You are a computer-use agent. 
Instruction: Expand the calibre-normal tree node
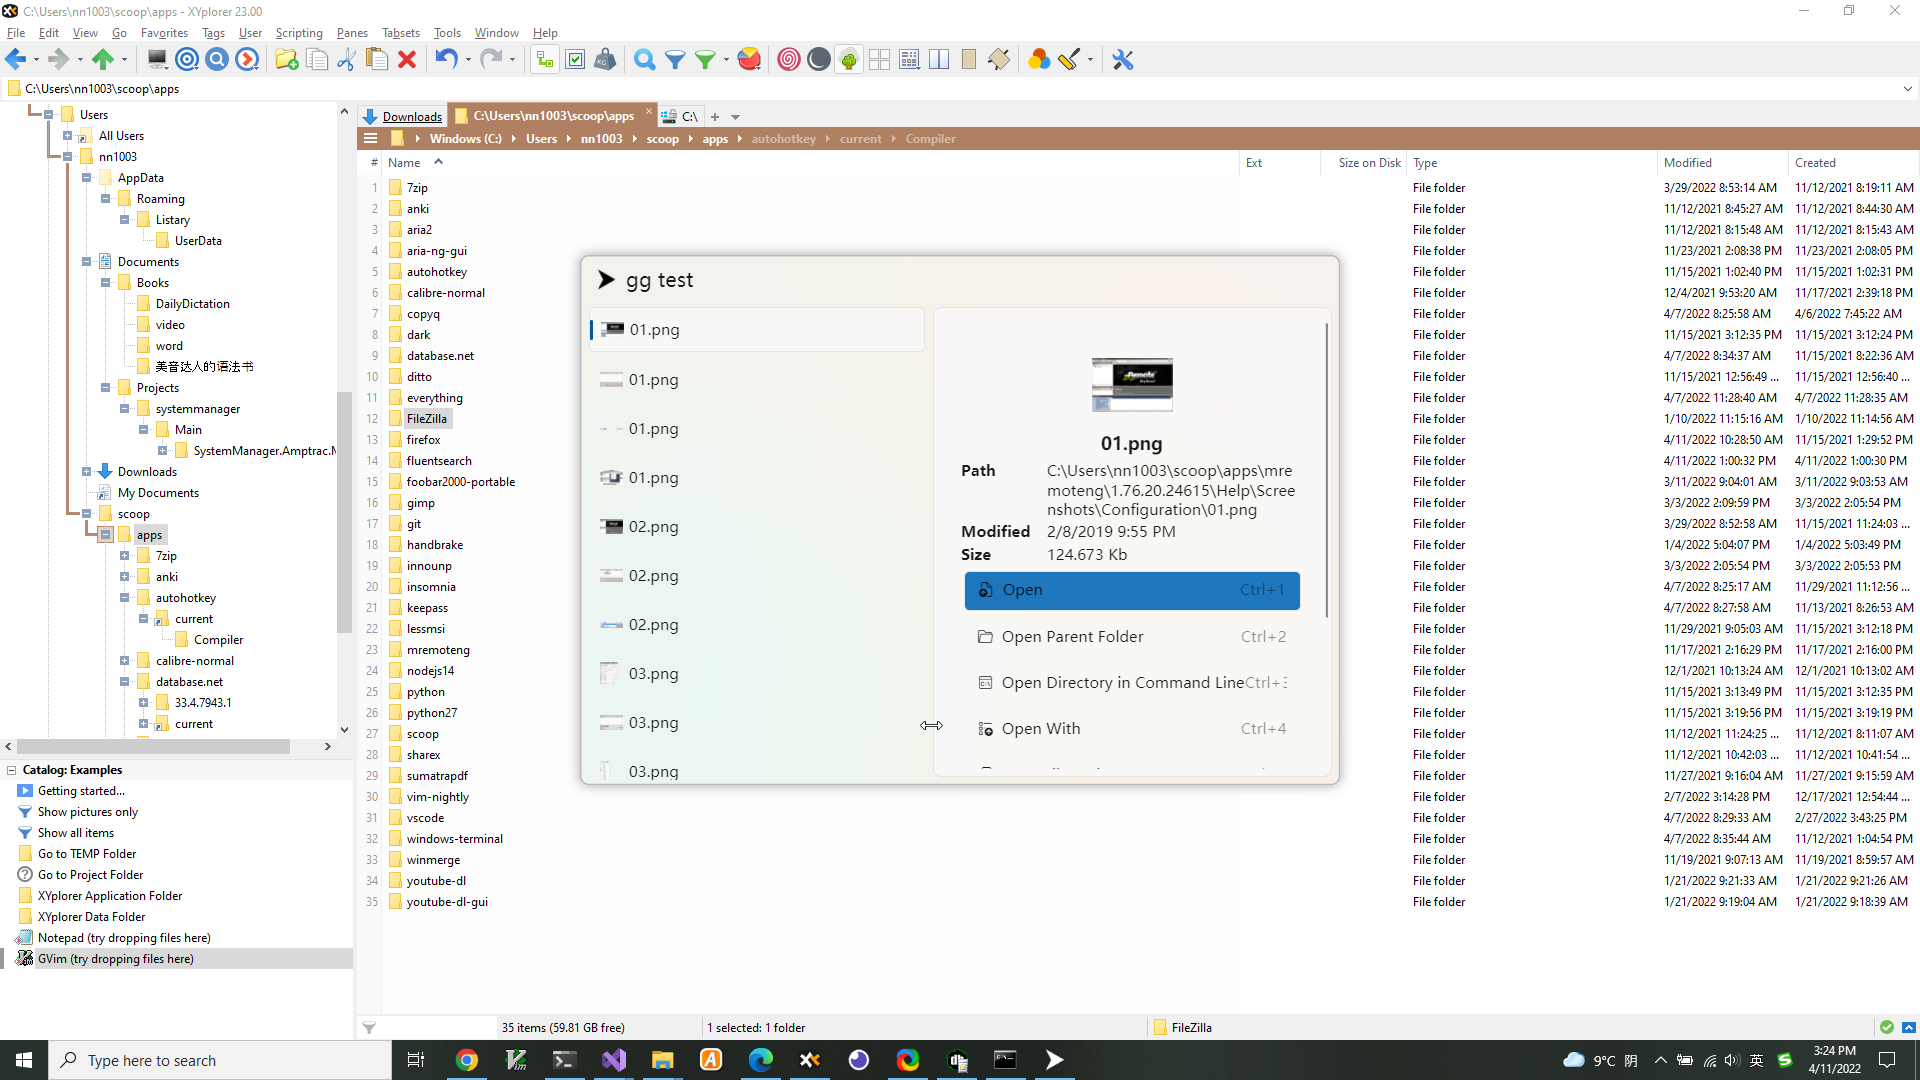click(124, 660)
